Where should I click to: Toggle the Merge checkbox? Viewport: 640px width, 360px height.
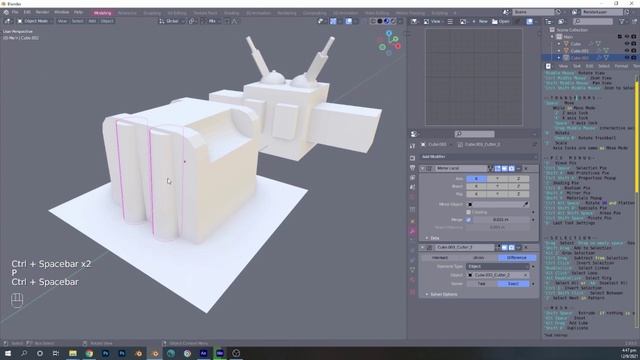[469, 220]
